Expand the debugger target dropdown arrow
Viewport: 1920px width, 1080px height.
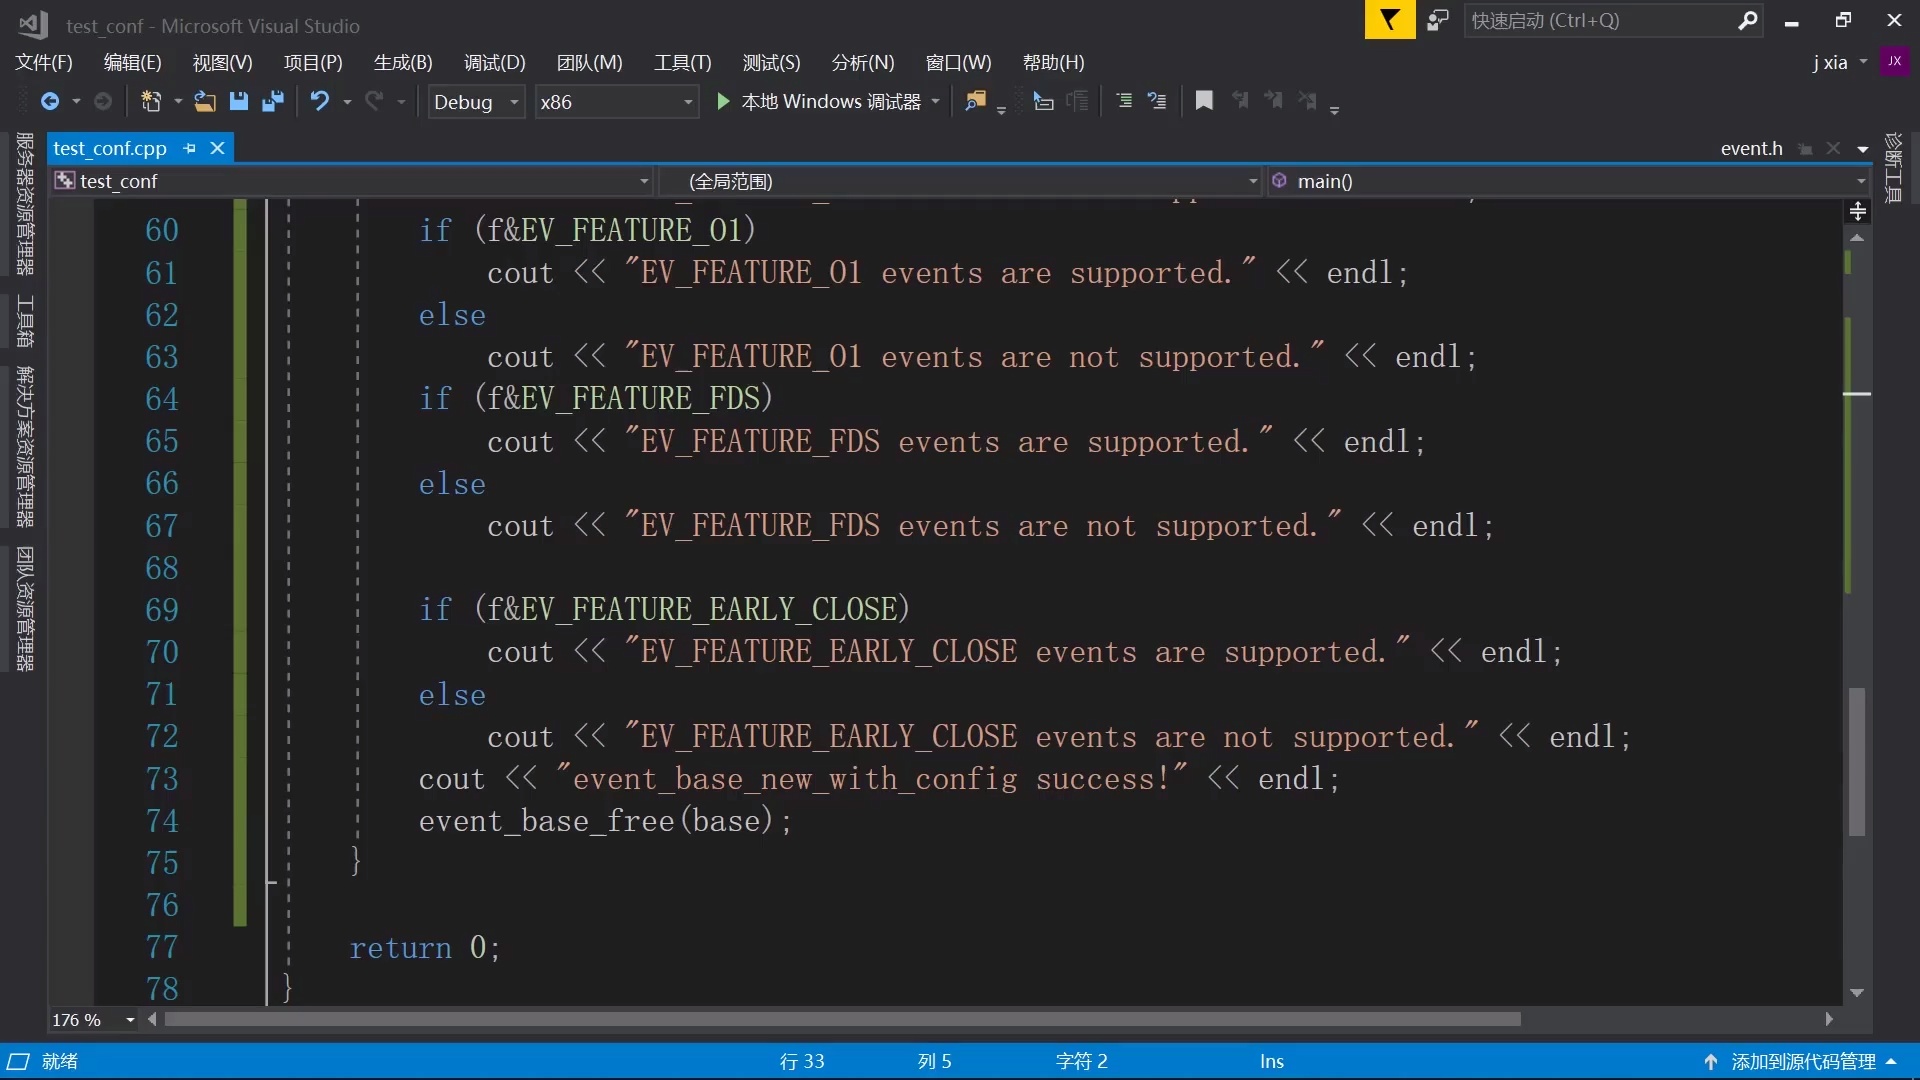tap(936, 101)
